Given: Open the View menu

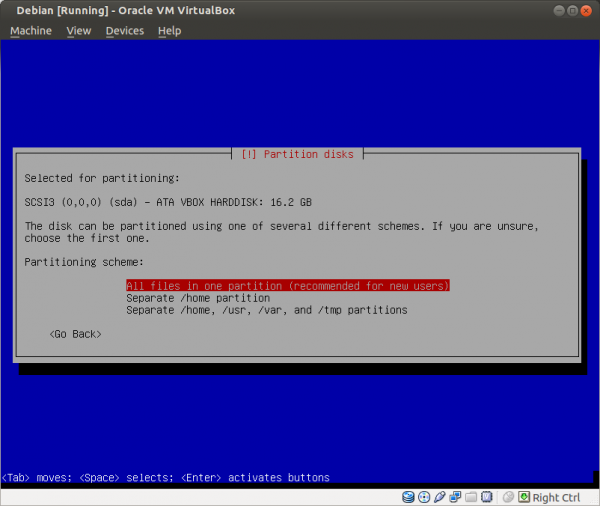Looking at the screenshot, I should point(79,31).
